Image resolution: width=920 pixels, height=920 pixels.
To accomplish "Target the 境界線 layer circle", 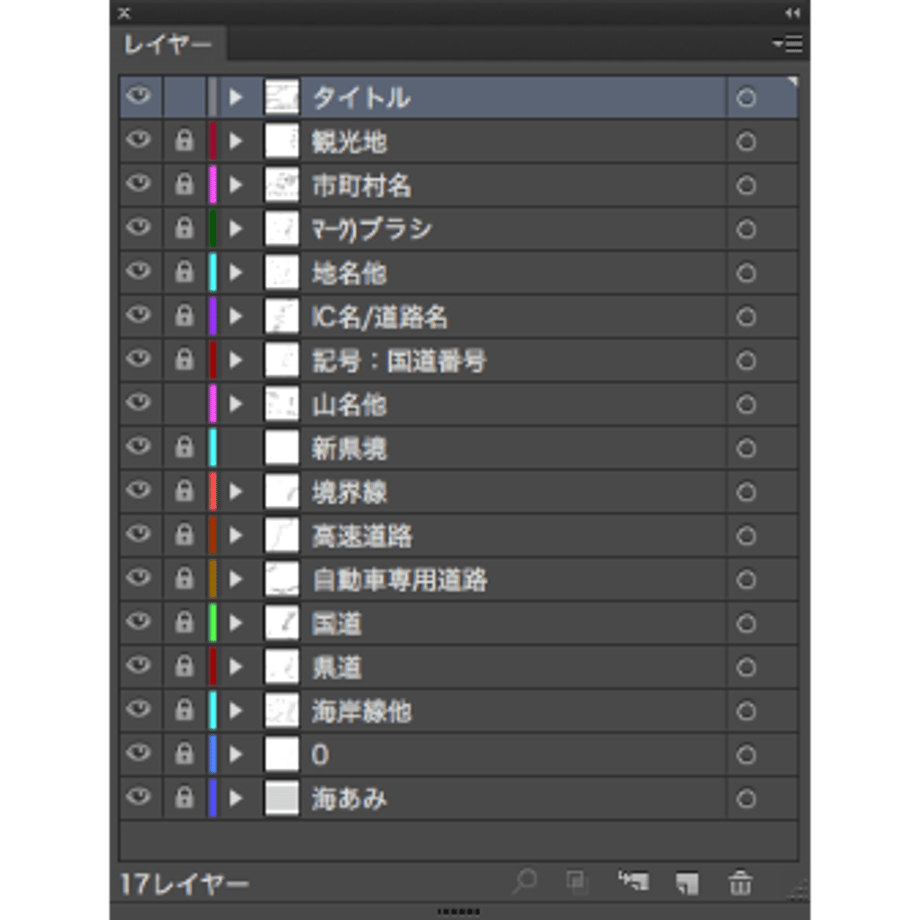I will (746, 492).
